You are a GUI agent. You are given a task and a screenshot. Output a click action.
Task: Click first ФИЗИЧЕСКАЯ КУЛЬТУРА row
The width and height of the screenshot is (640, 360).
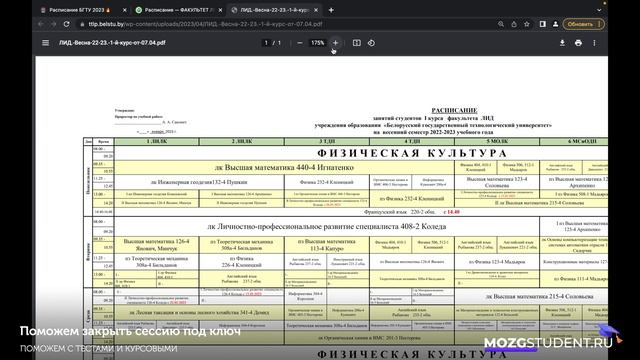point(412,153)
